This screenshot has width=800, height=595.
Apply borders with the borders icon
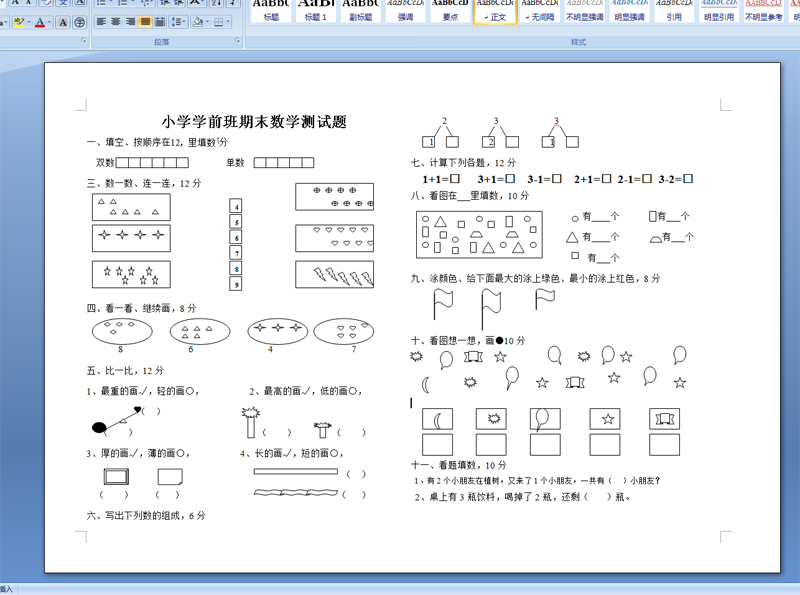[218, 21]
